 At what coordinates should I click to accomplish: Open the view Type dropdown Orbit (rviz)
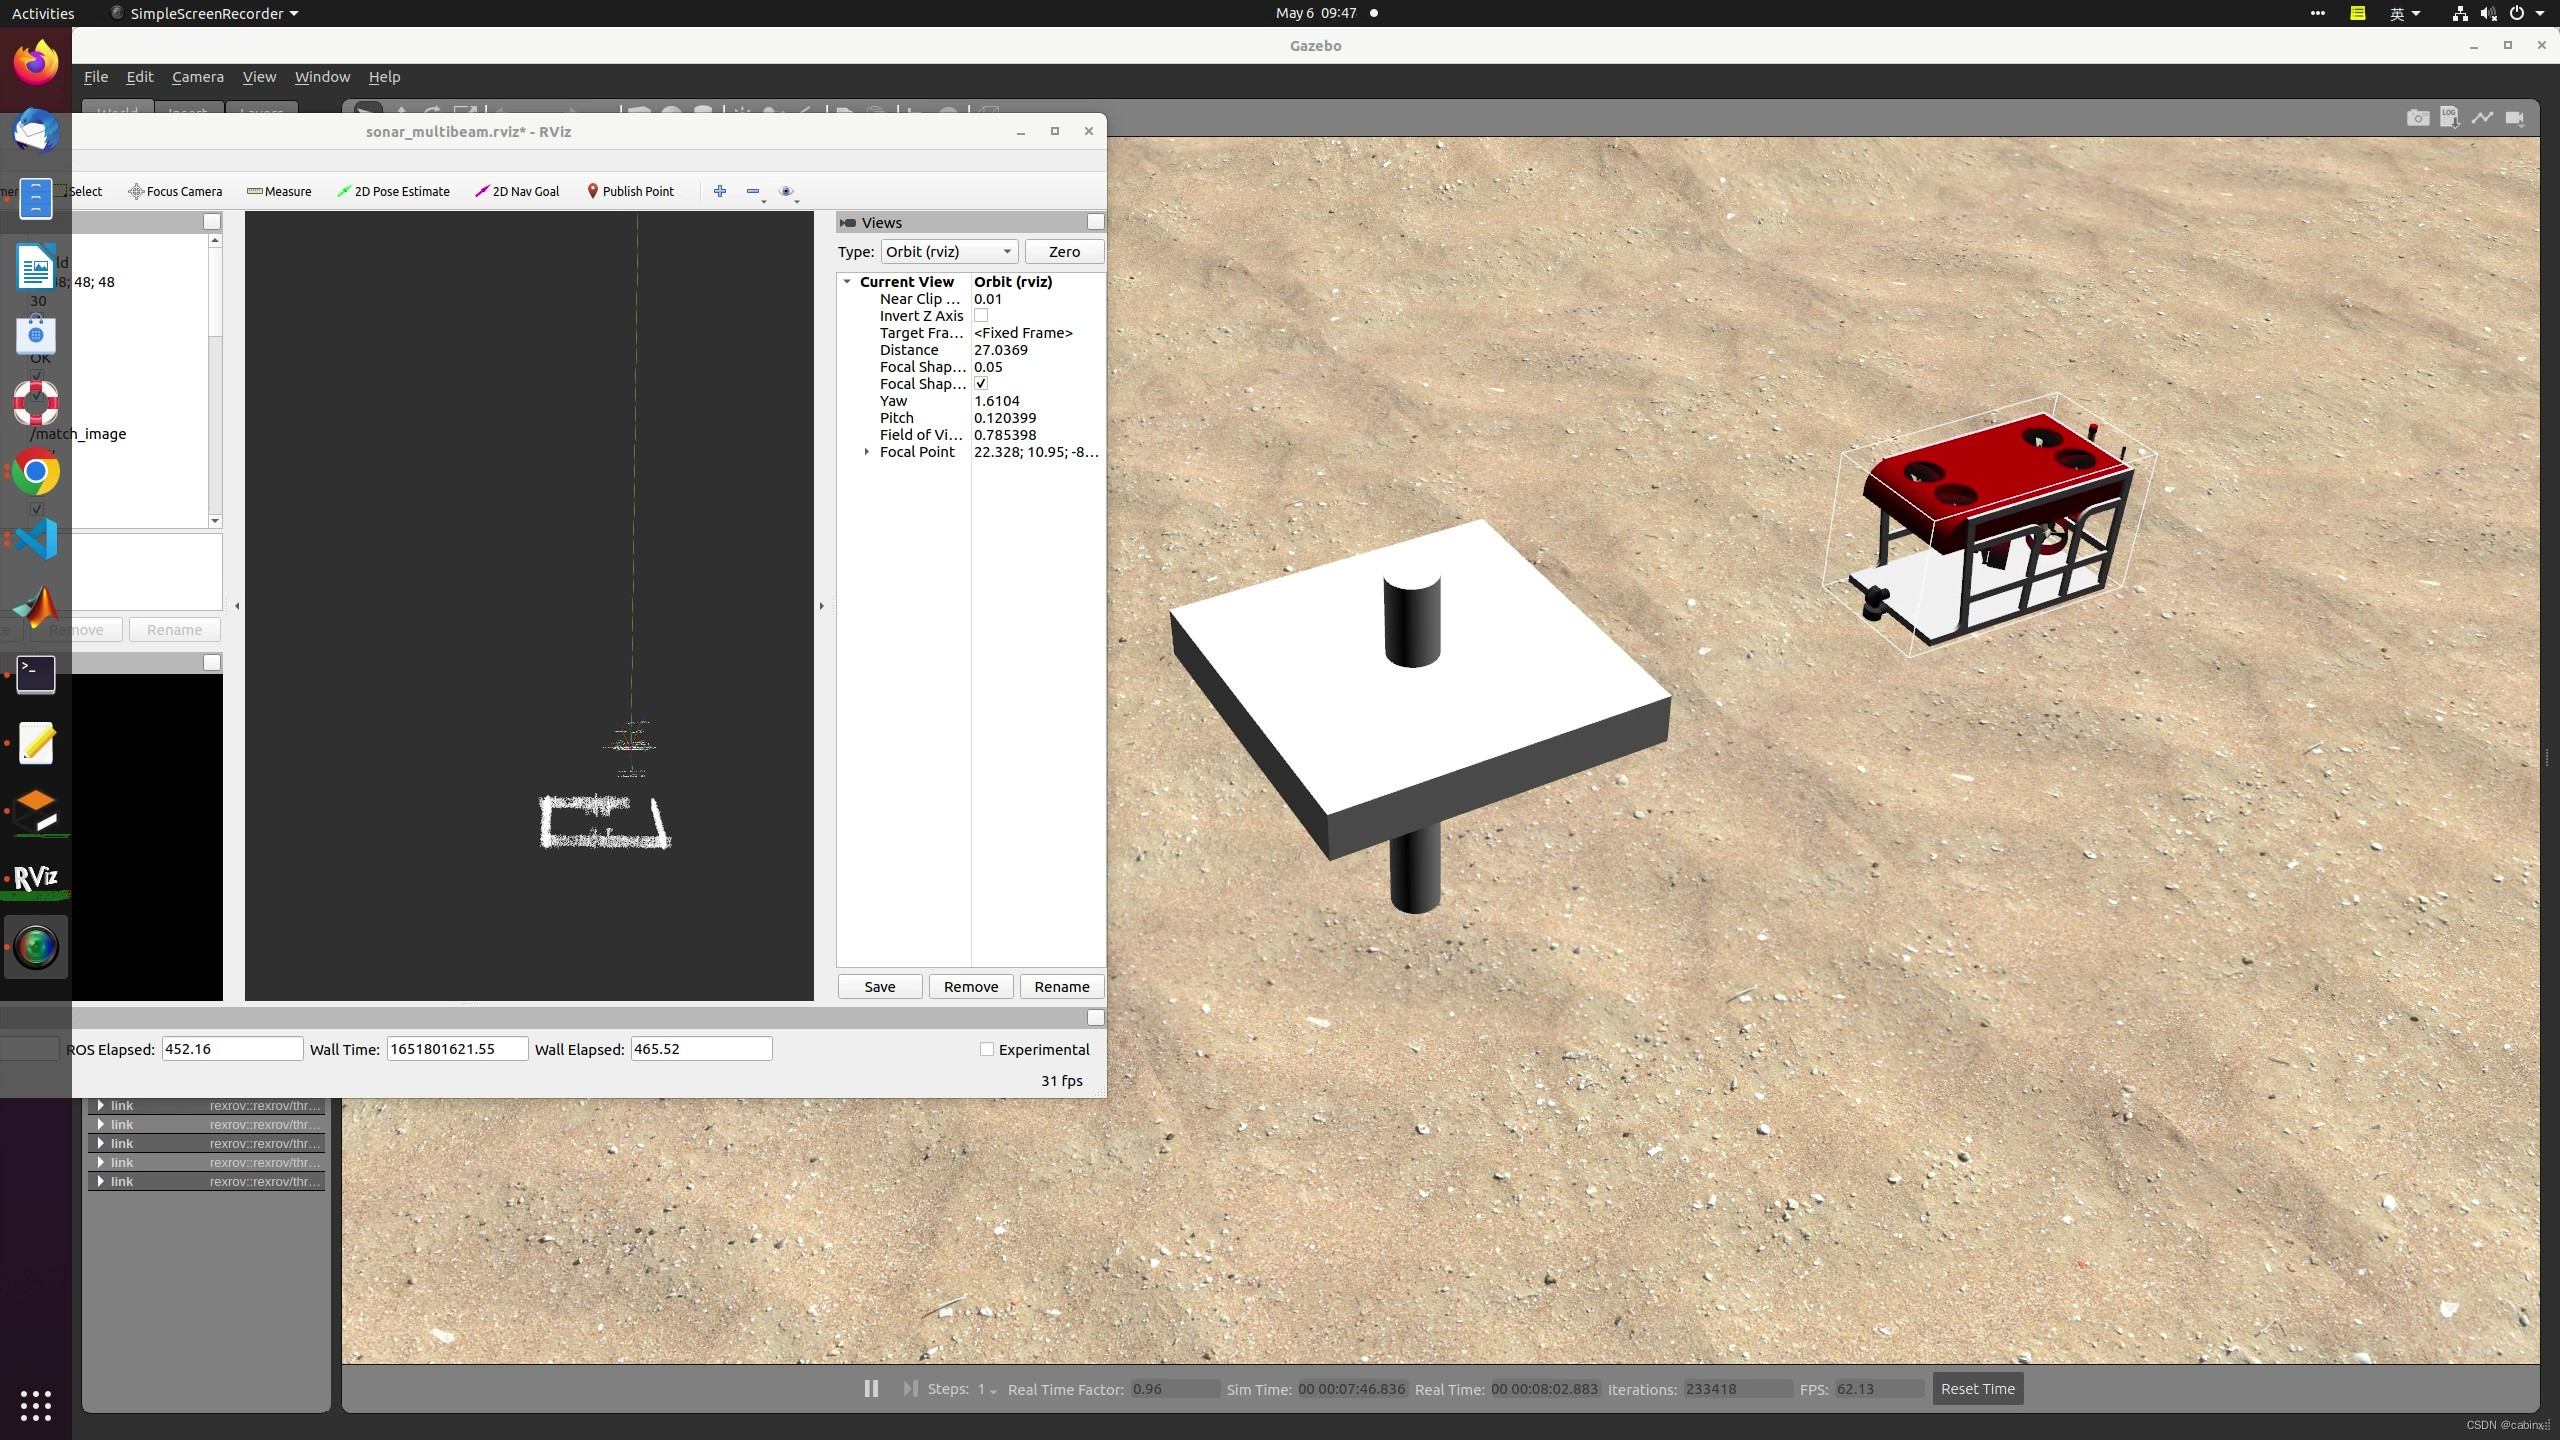[948, 252]
